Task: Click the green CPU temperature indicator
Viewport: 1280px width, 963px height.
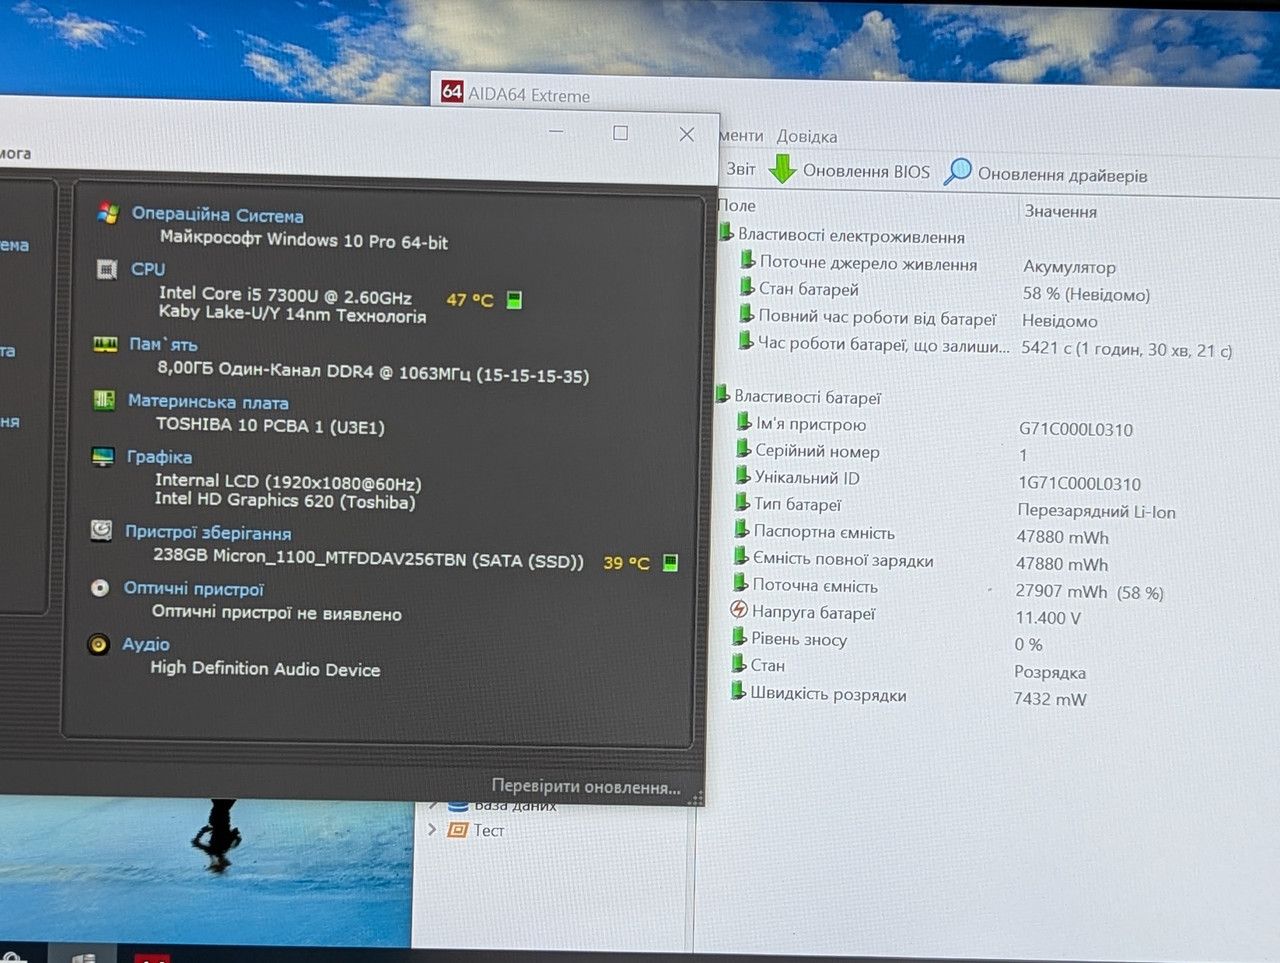Action: click(514, 300)
